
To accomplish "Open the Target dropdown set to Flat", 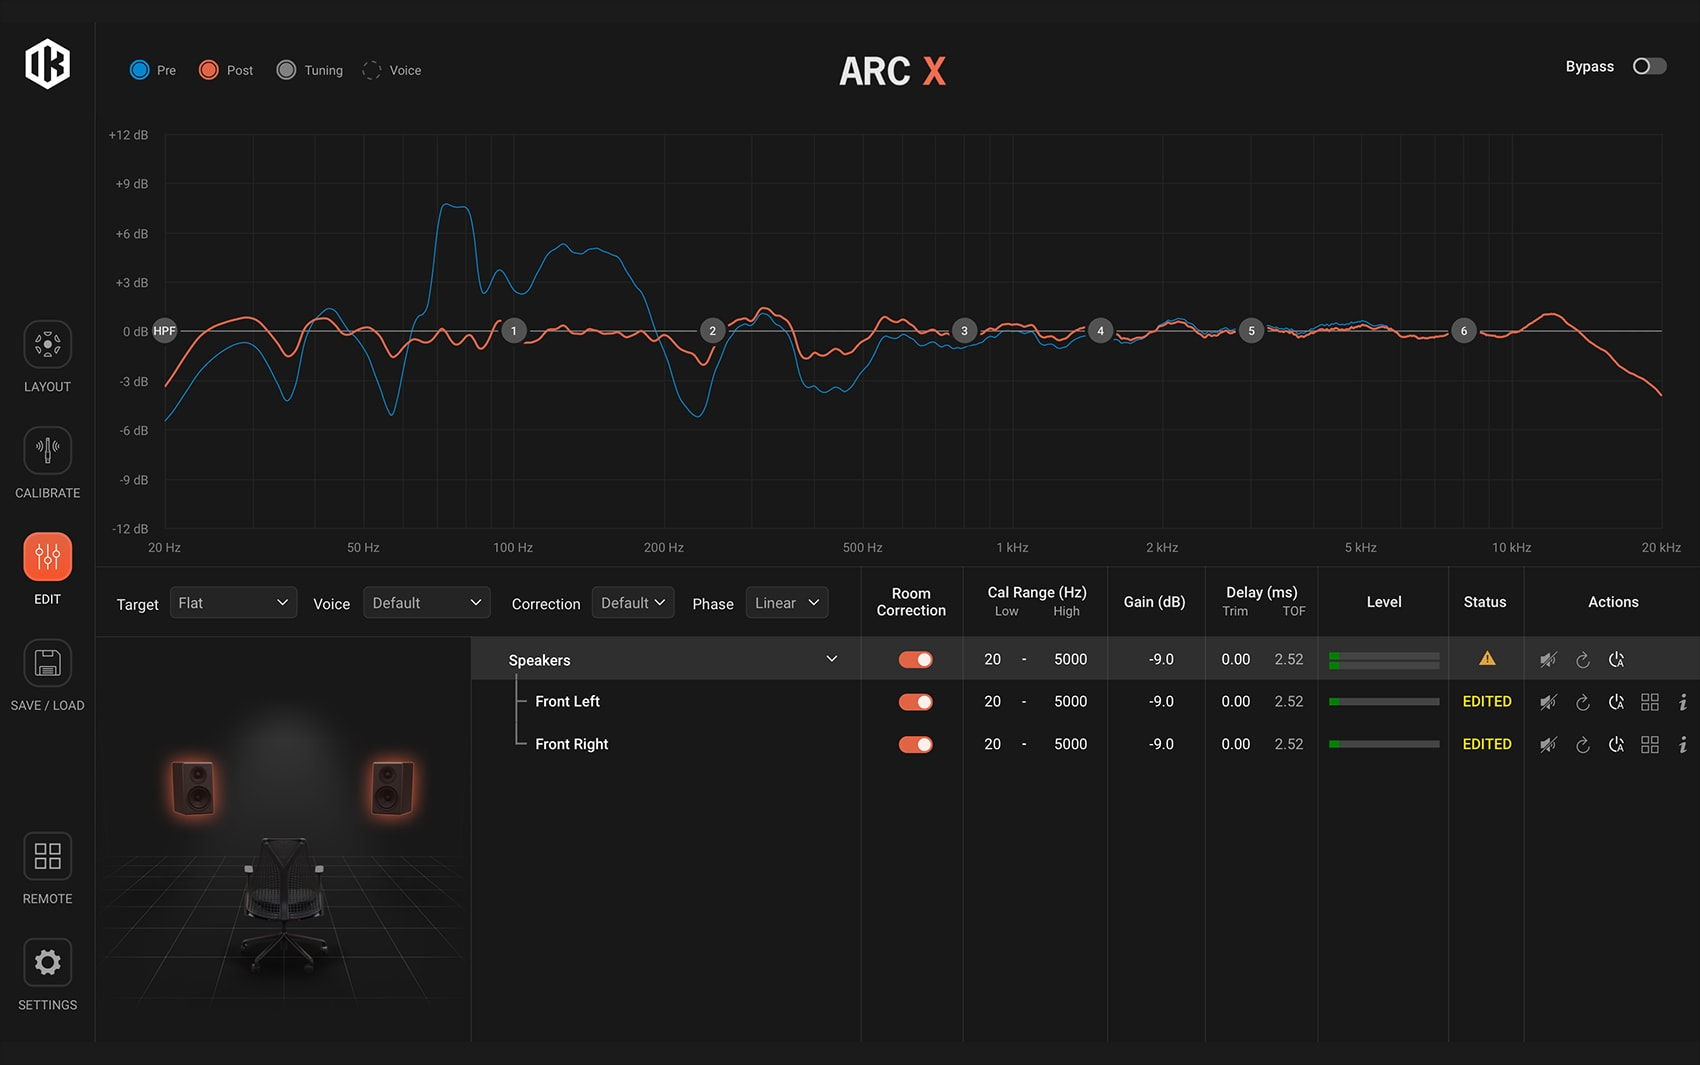I will (232, 603).
